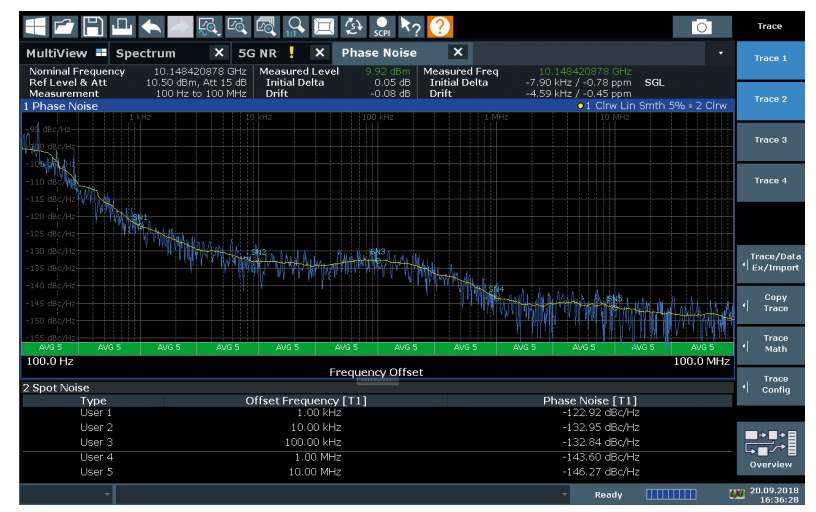Select the SN2 spot noise marker
816x512 pixels.
pos(259,252)
